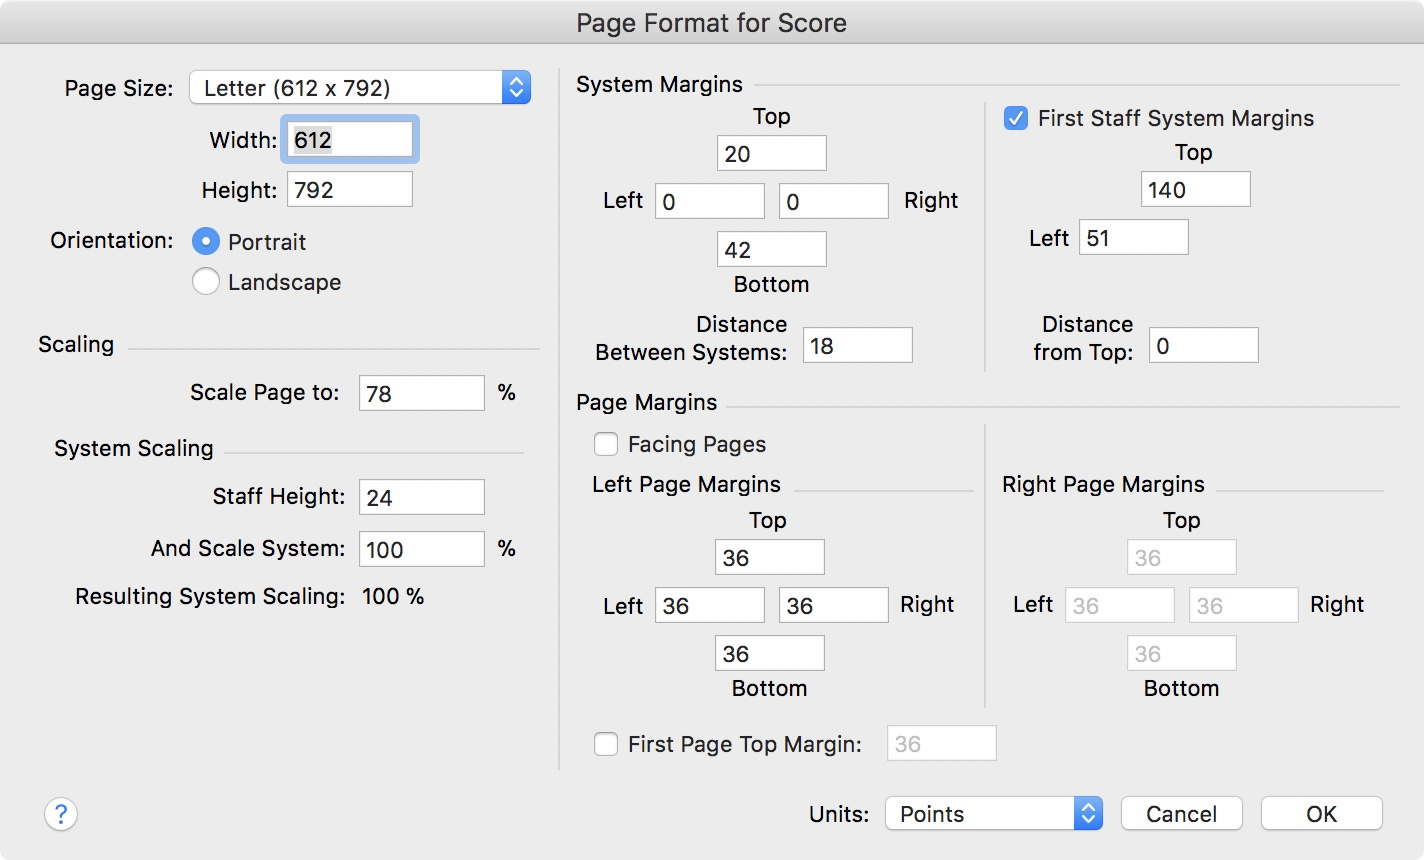The height and width of the screenshot is (860, 1424).
Task: Click the page Height field
Action: pyautogui.click(x=350, y=190)
